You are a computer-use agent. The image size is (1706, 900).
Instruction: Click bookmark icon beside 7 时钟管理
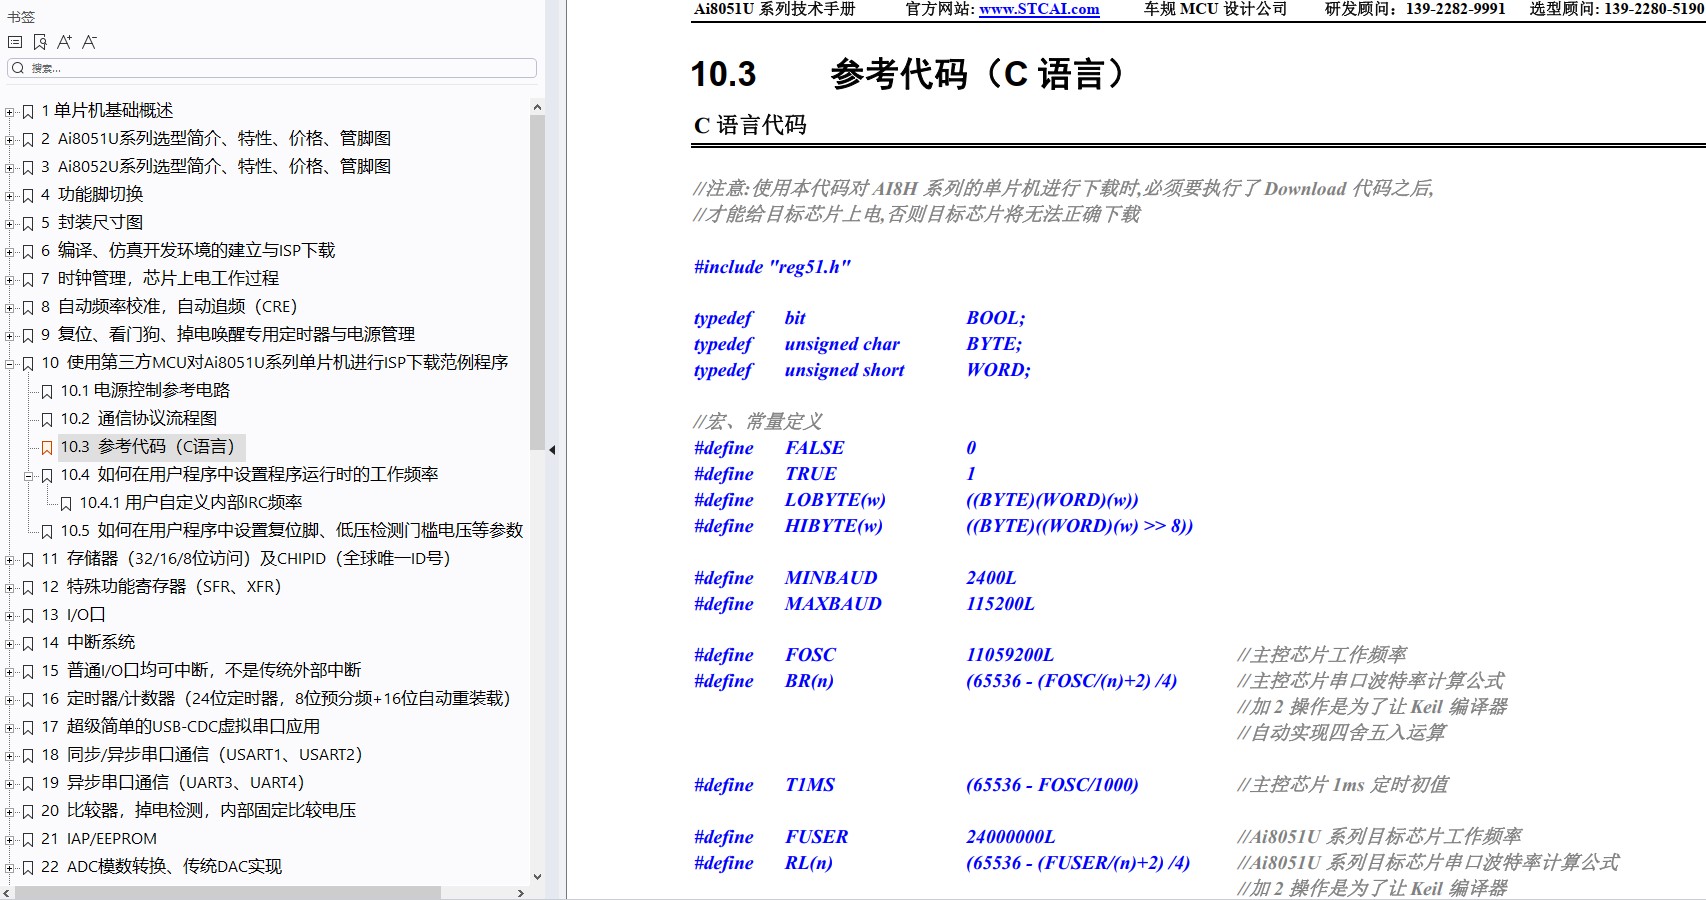coord(28,279)
